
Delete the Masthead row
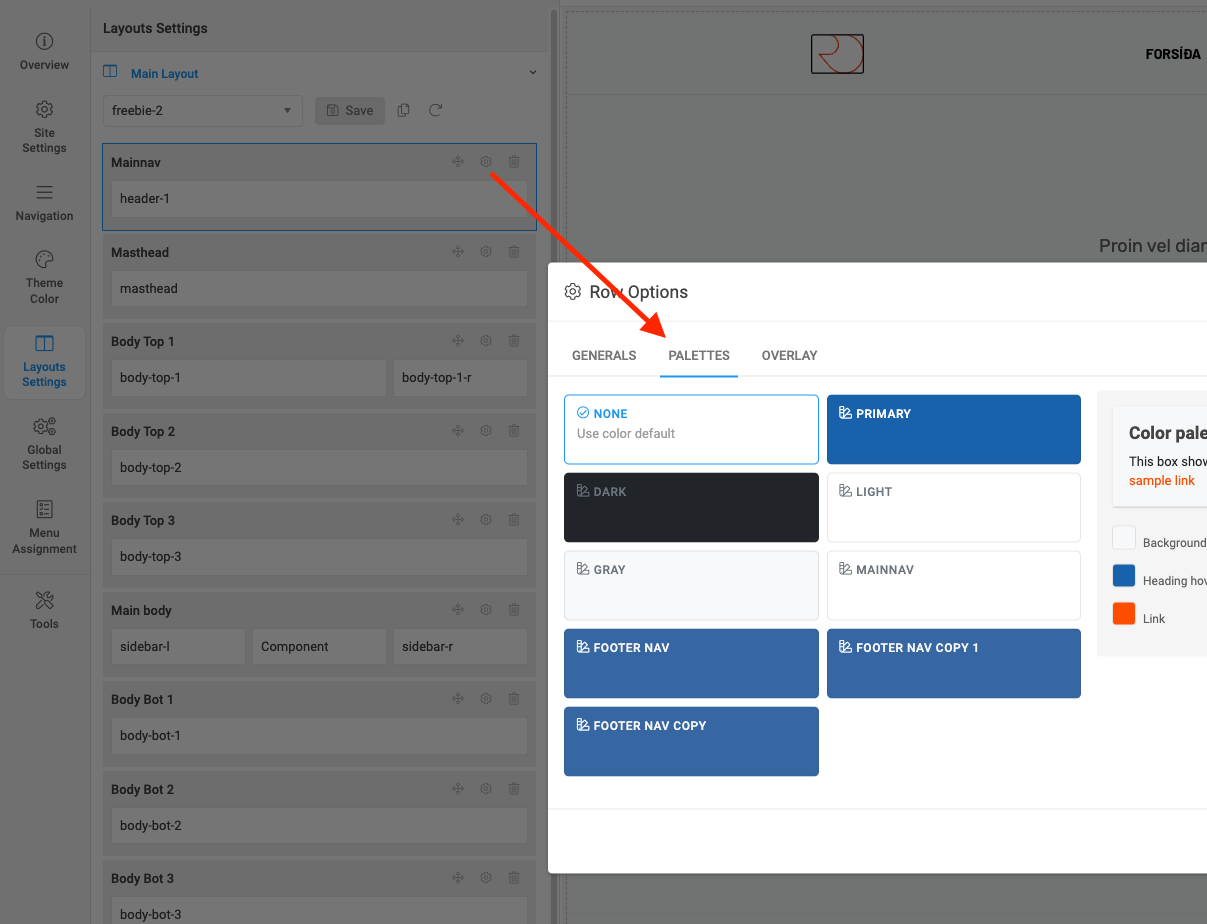click(x=514, y=252)
